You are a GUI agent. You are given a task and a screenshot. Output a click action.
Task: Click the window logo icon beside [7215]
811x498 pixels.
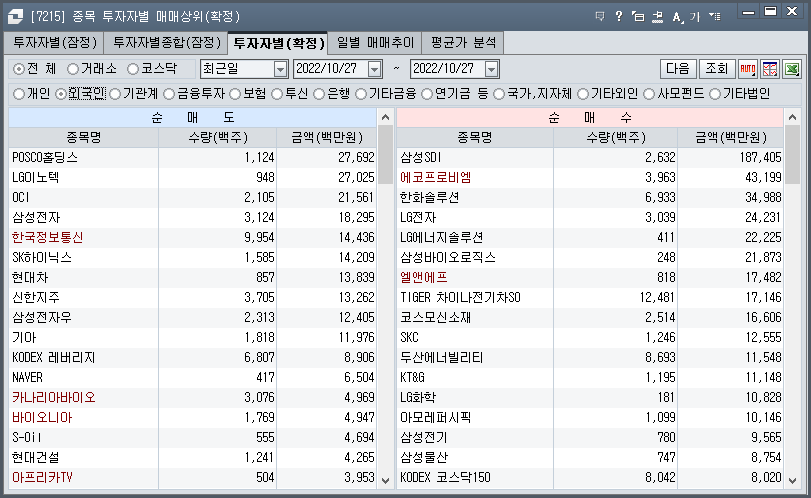(x=15, y=17)
